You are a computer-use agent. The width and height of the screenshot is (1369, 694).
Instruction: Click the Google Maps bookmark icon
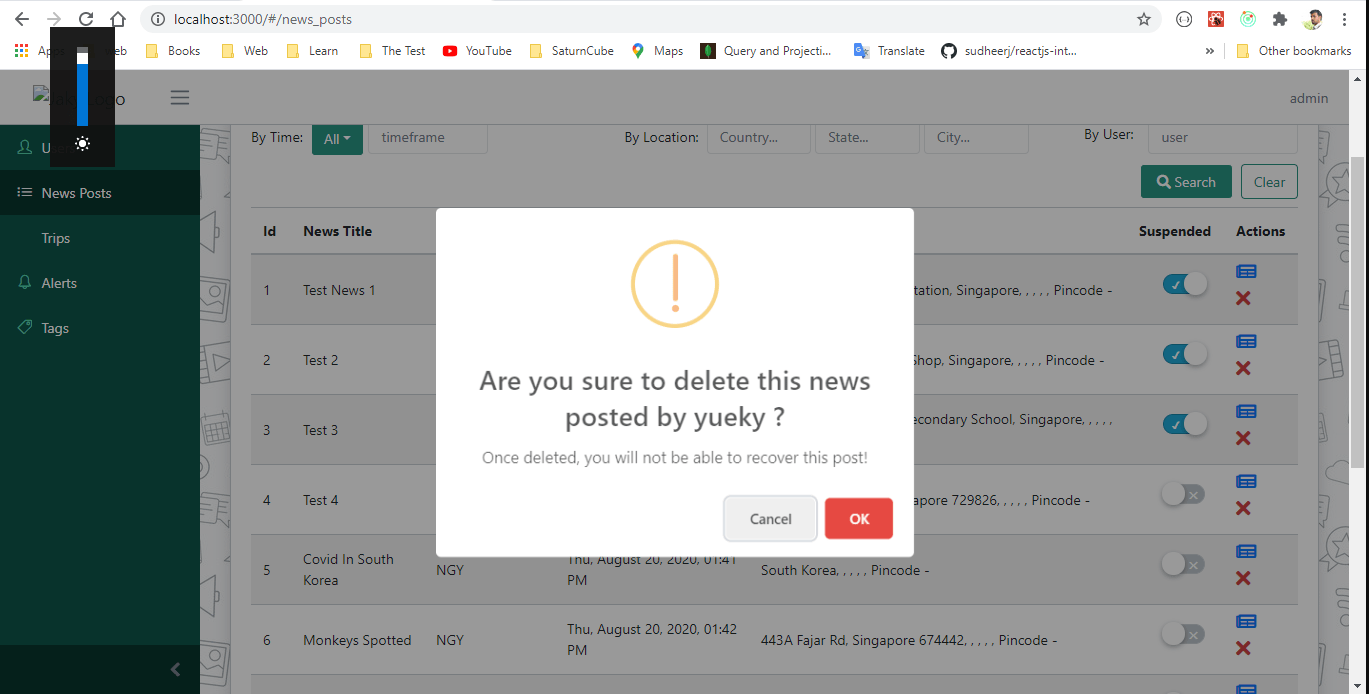636,50
